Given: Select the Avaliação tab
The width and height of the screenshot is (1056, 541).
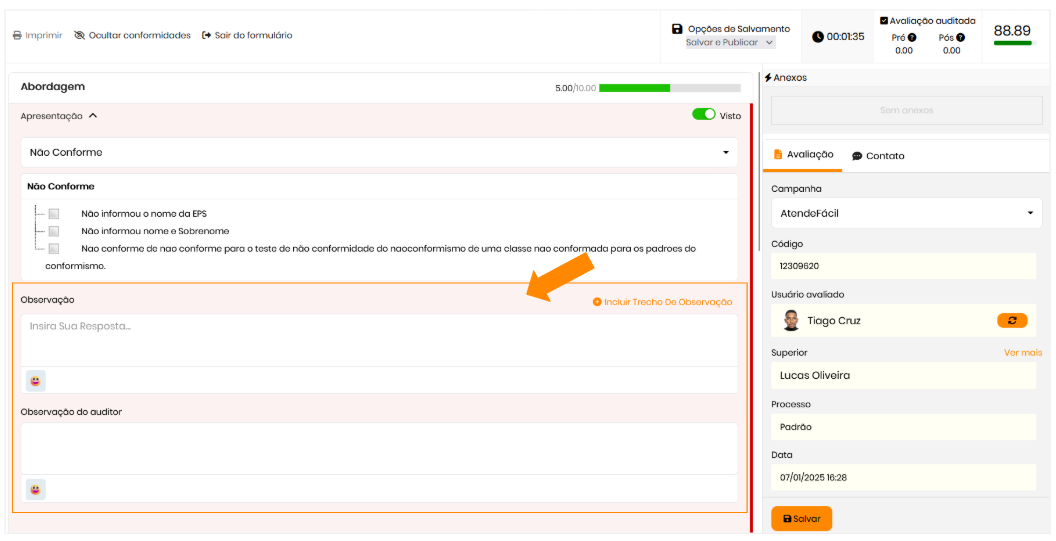Looking at the screenshot, I should coord(803,155).
